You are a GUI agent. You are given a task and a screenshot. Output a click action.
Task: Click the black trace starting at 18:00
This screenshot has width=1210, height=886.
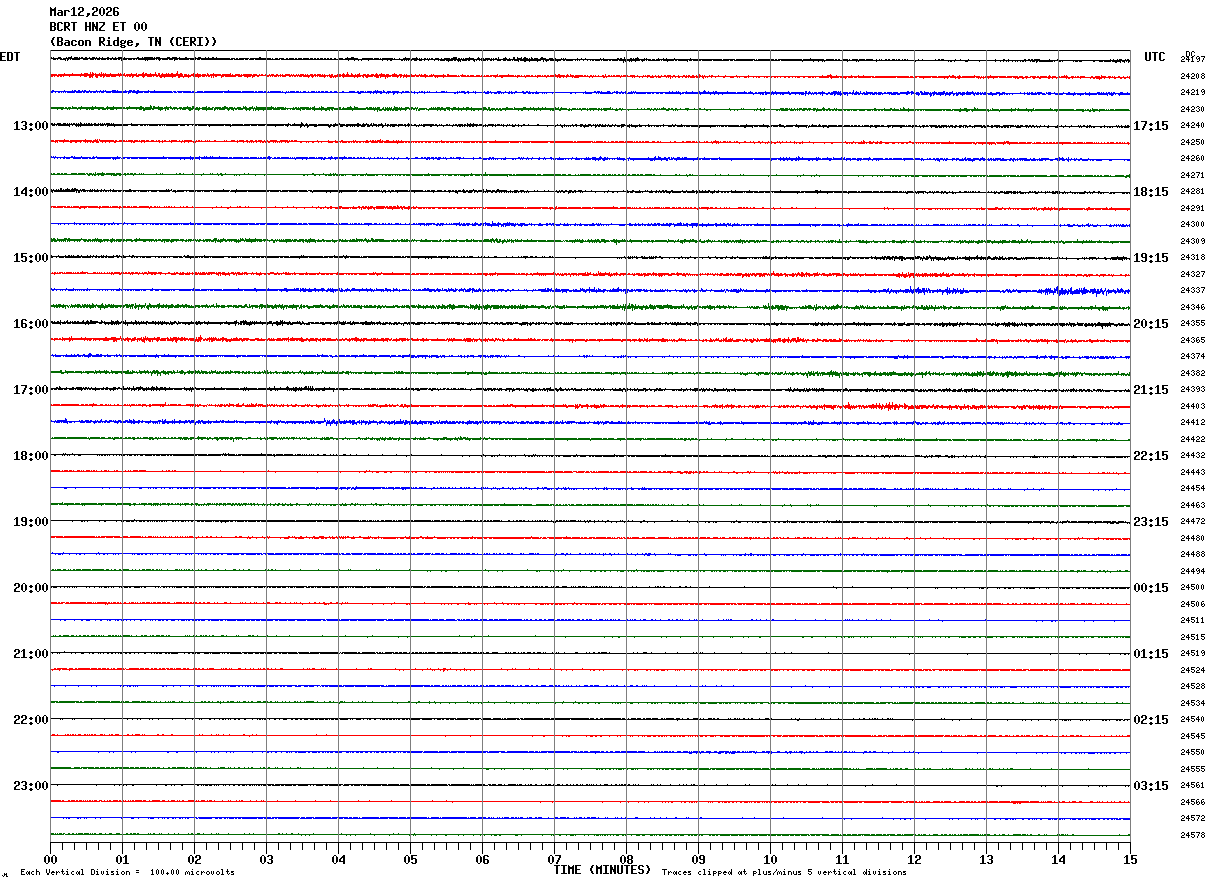click(590, 455)
